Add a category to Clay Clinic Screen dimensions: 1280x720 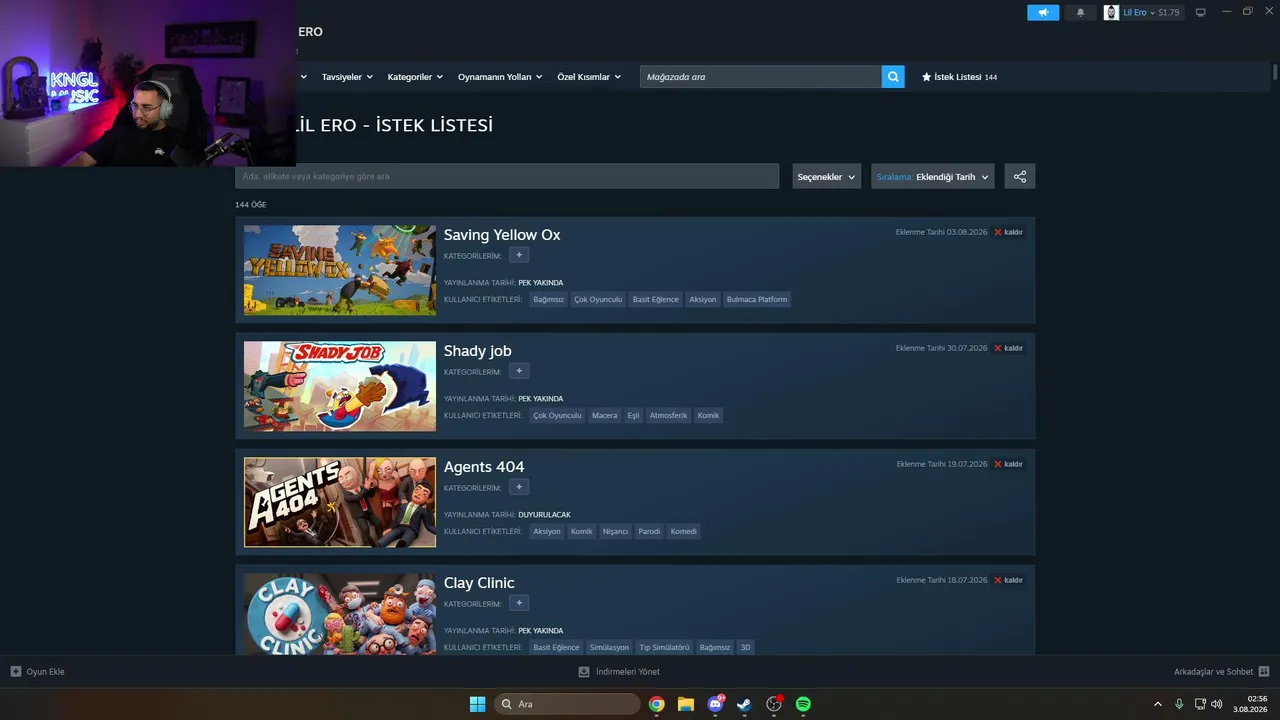point(519,603)
